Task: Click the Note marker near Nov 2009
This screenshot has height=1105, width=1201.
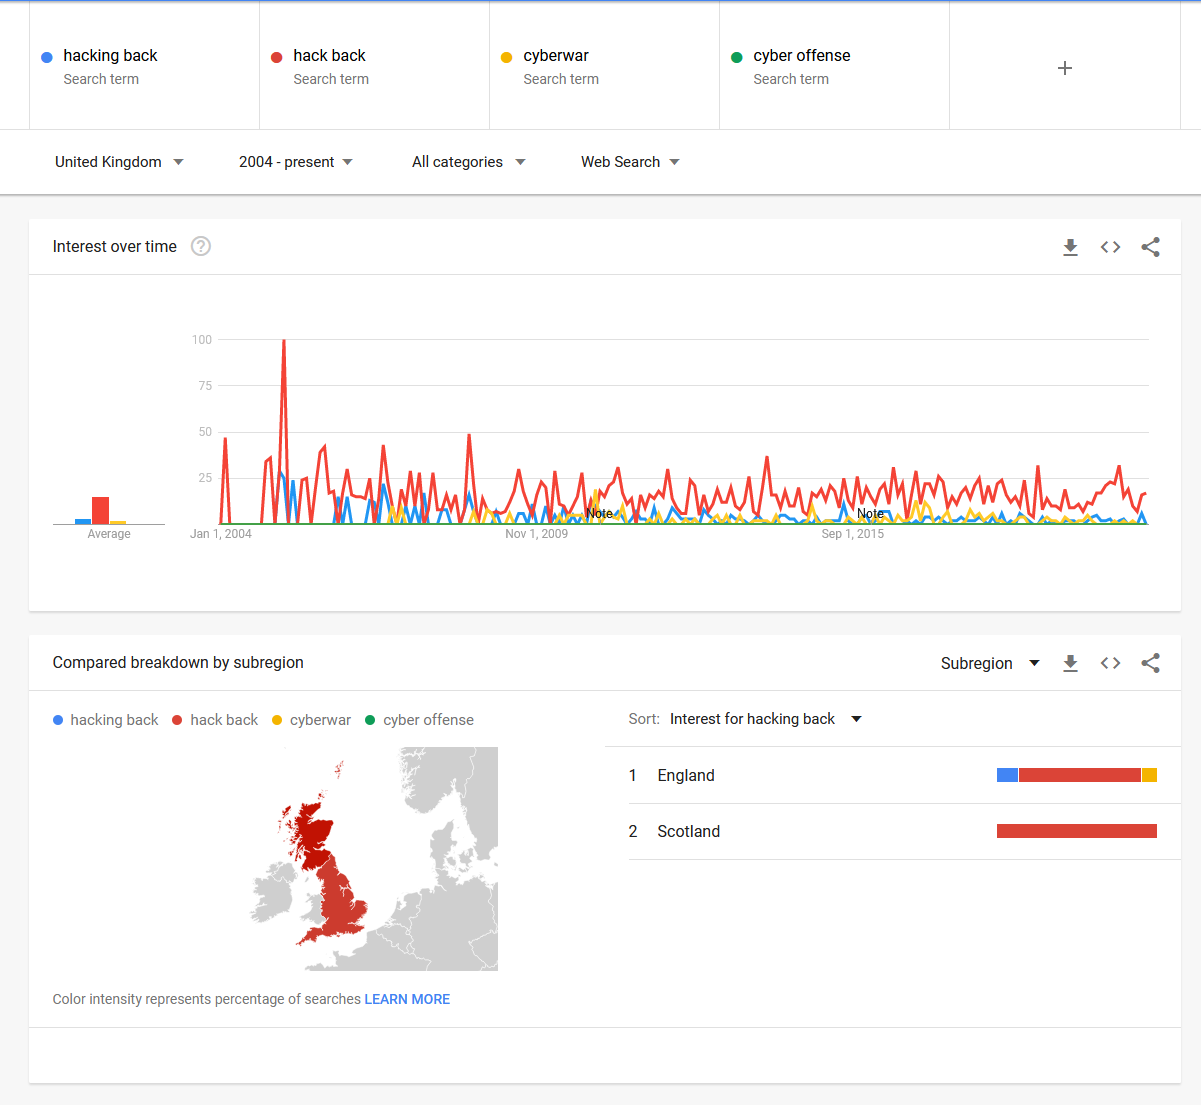Action: [x=600, y=514]
